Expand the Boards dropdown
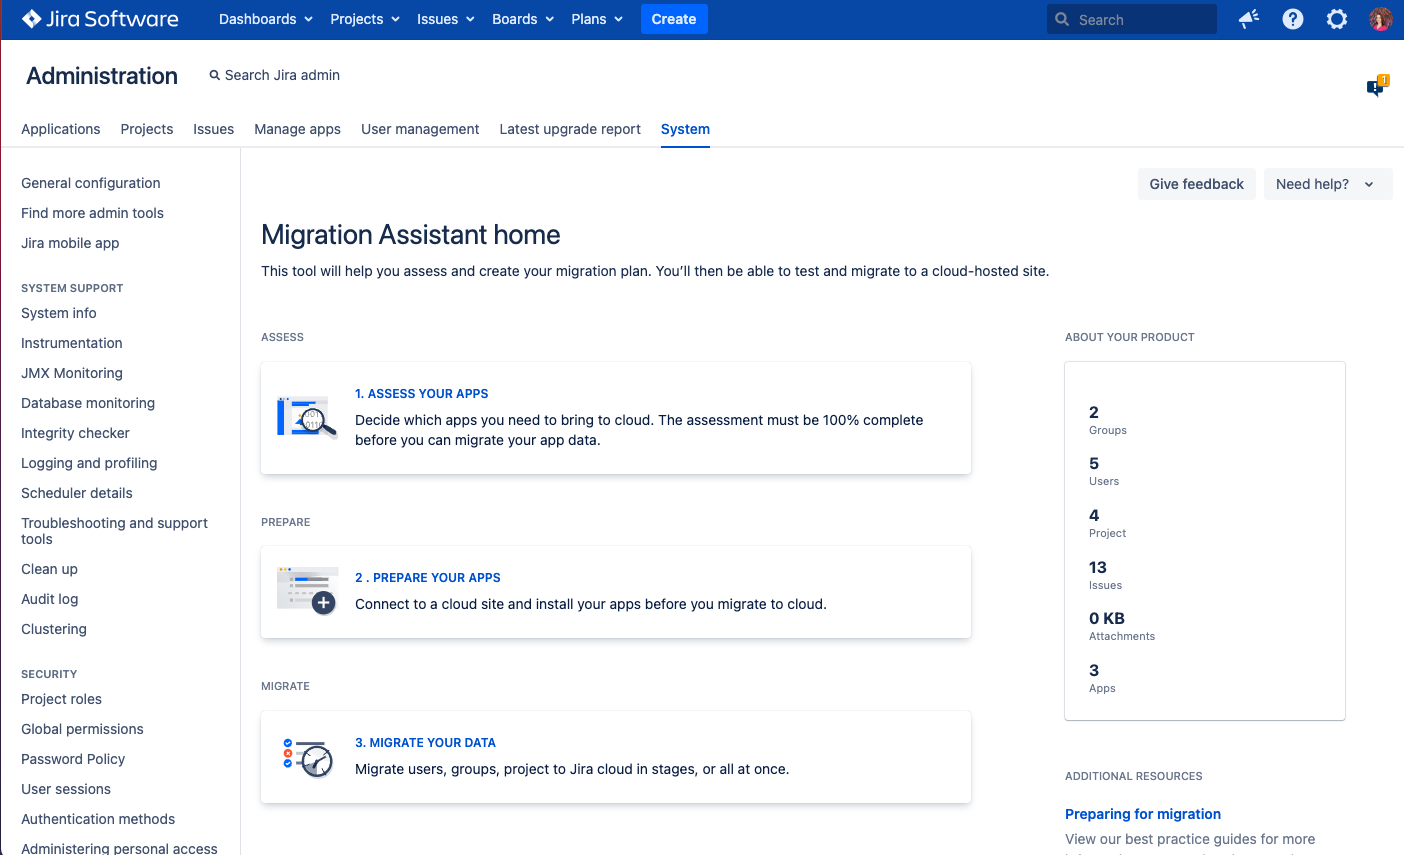The height and width of the screenshot is (855, 1404). [x=523, y=19]
